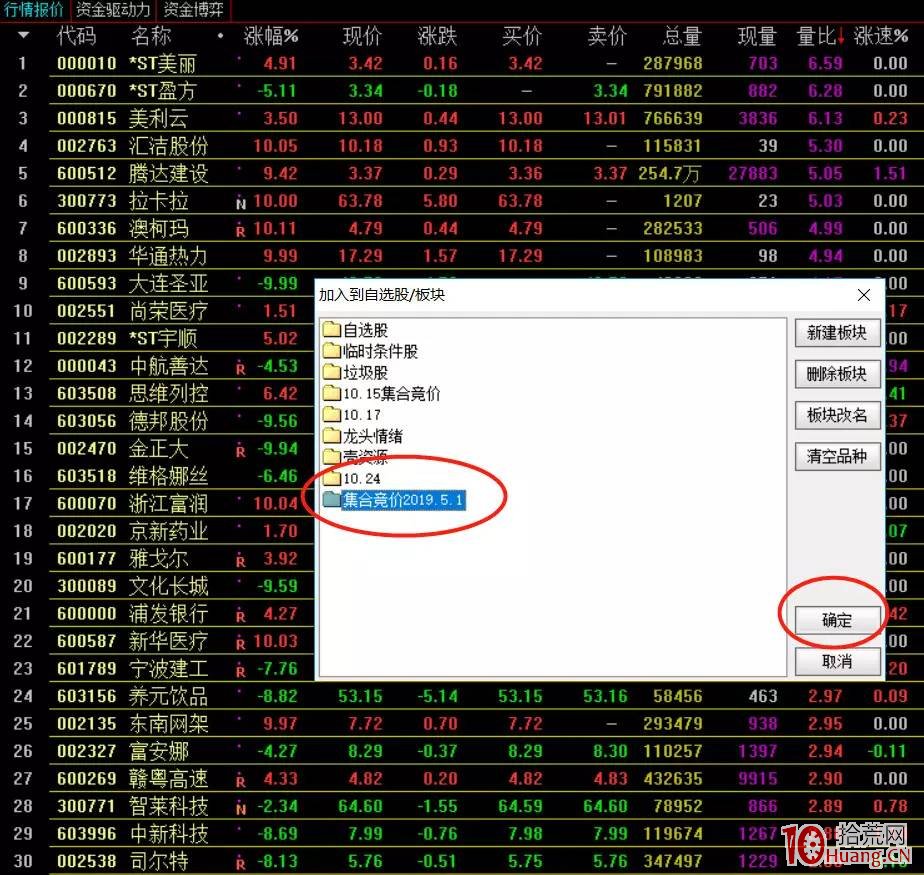Click the 板块改名 button
The image size is (924, 875).
pyautogui.click(x=837, y=415)
